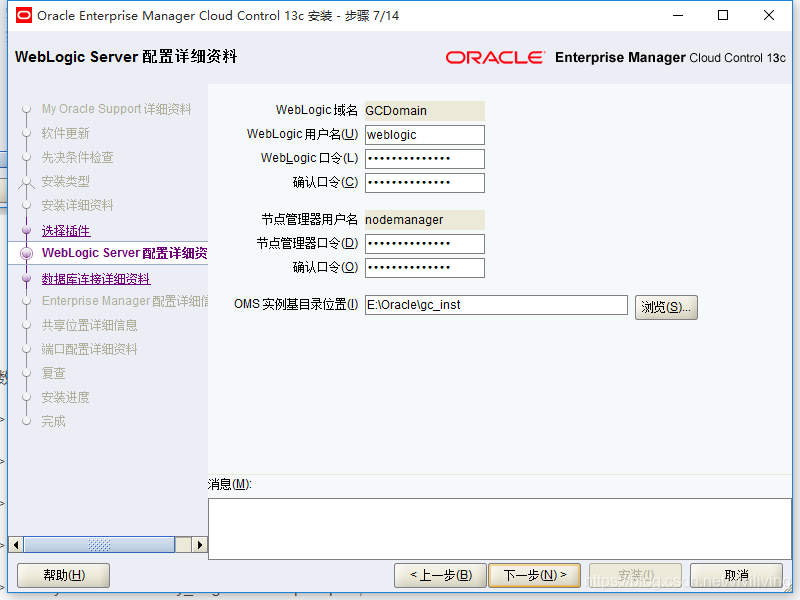Focus 确认口令(C) confirm password field
800x600 pixels.
(424, 183)
